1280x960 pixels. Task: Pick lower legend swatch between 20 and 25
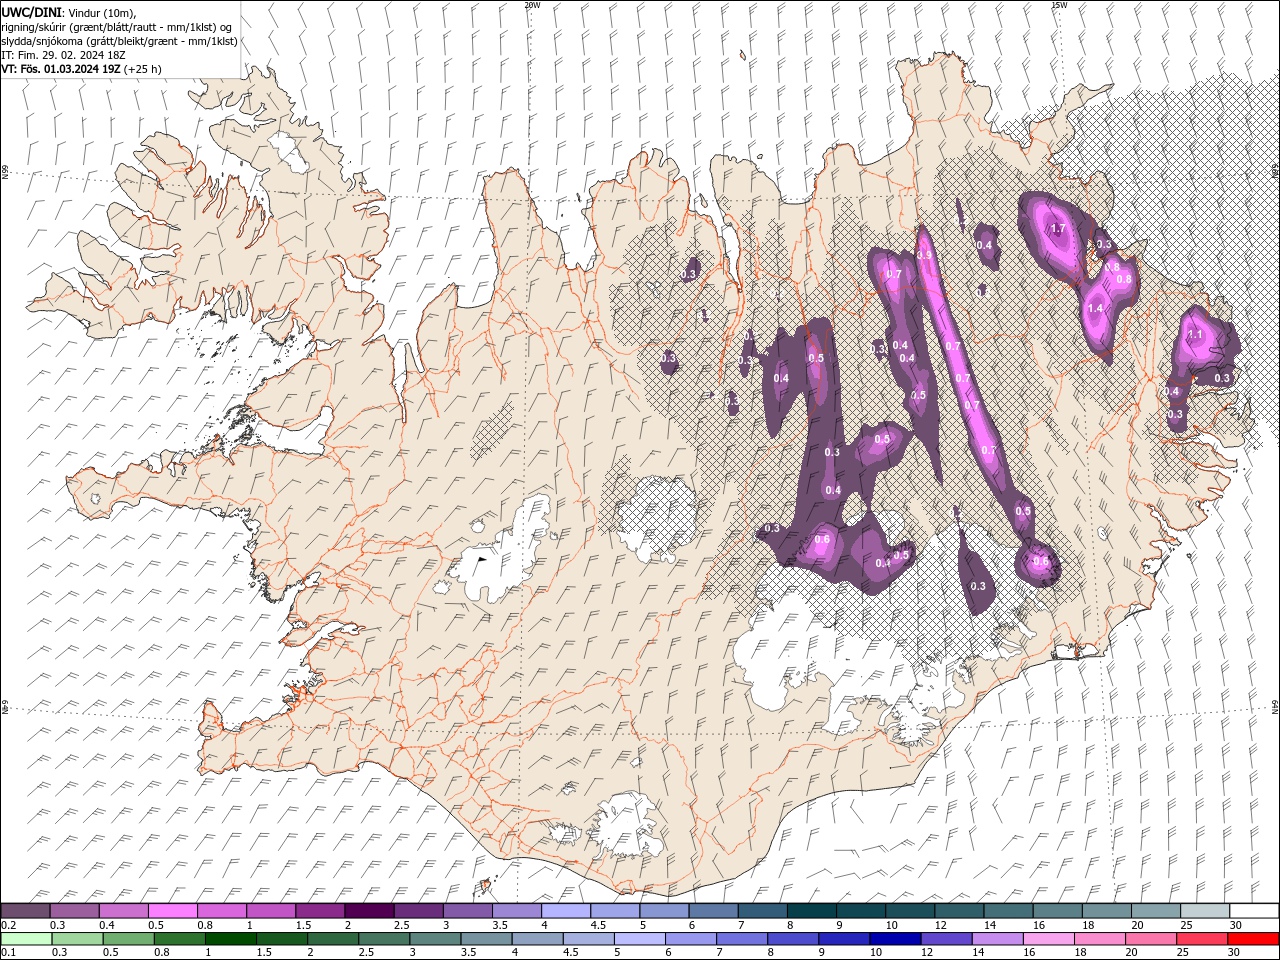(1150, 939)
